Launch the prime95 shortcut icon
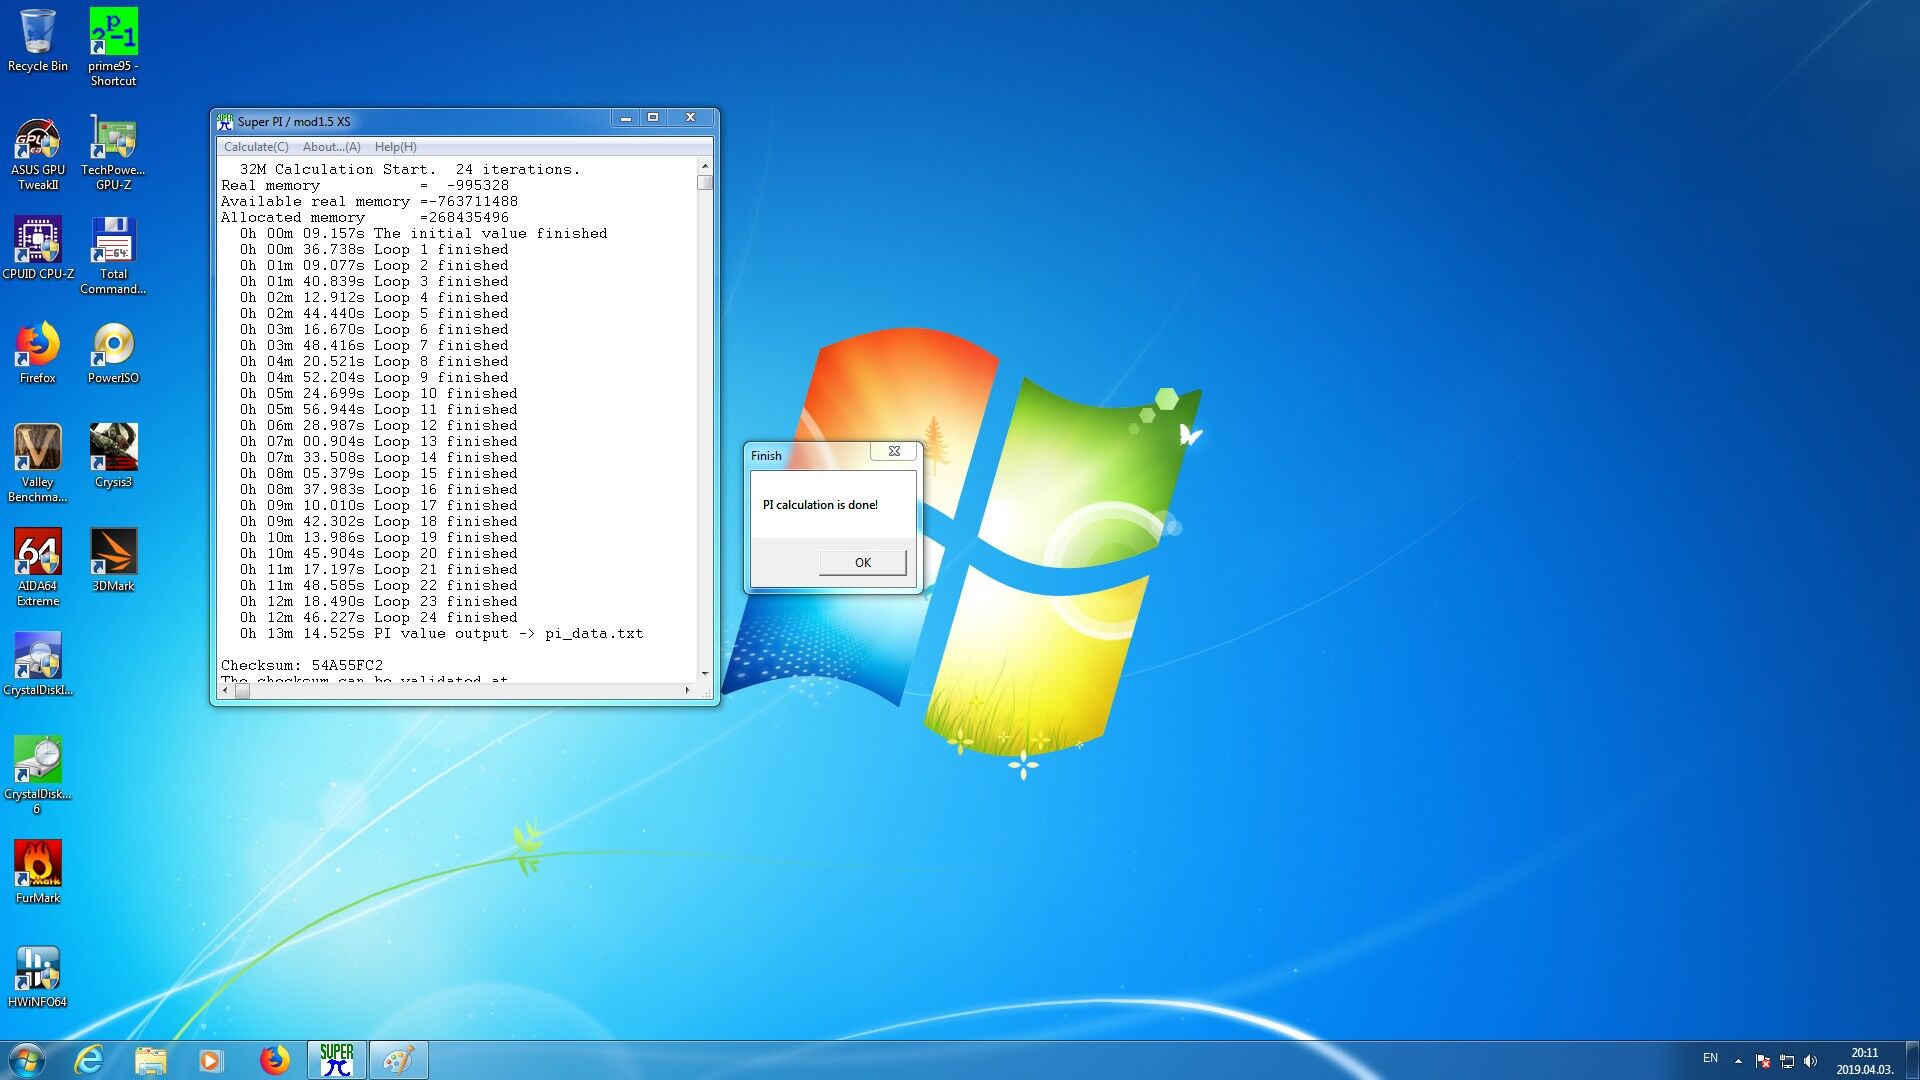Screen dimensions: 1920x1080 coord(113,46)
